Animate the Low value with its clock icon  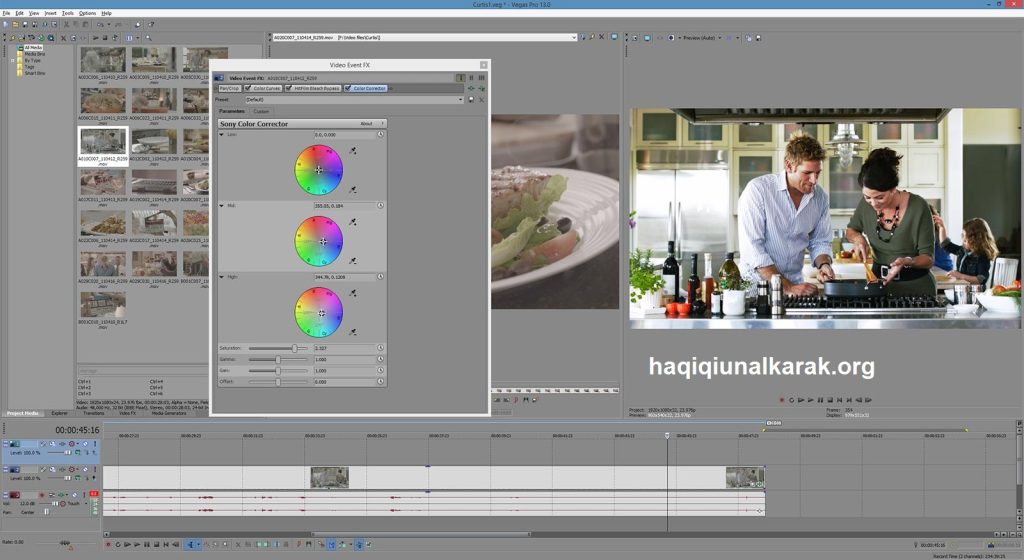(x=380, y=134)
